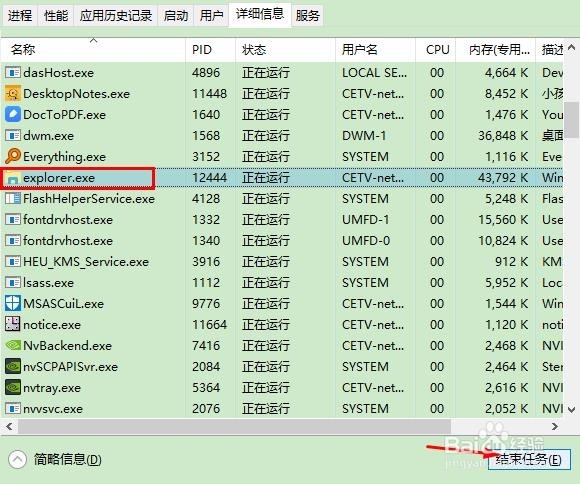The width and height of the screenshot is (580, 484).
Task: Click the horizontal scrollbar left arrow
Action: pos(9,427)
